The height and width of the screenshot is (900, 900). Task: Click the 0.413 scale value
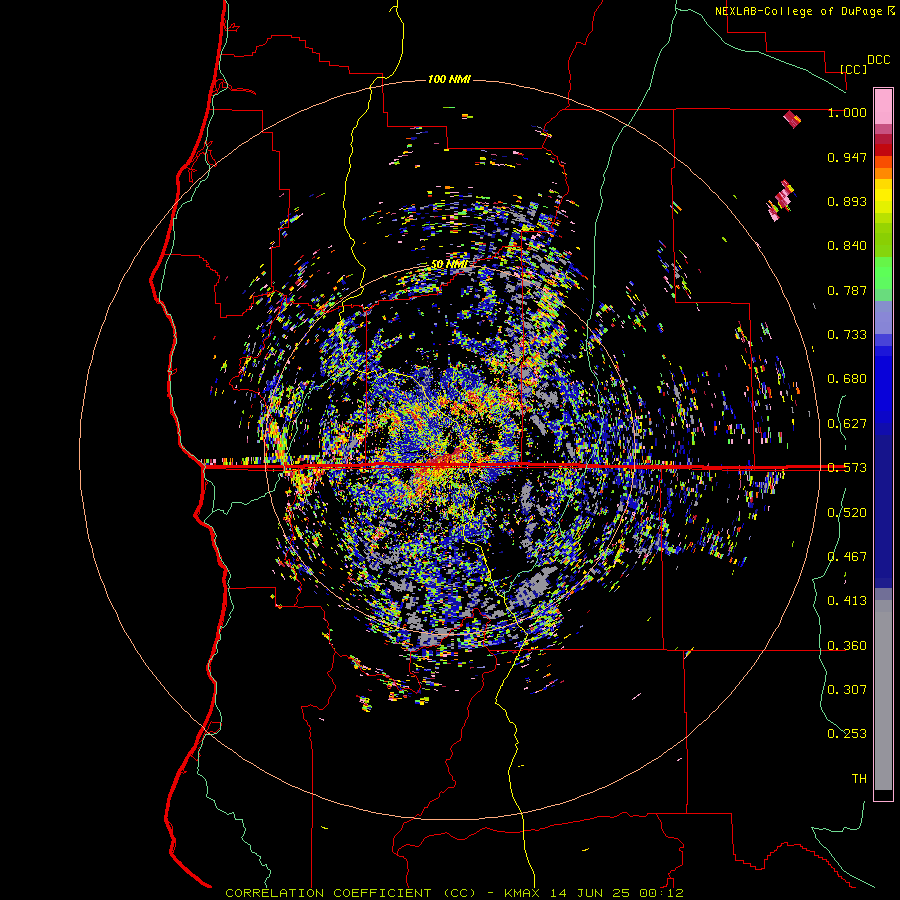tap(847, 601)
